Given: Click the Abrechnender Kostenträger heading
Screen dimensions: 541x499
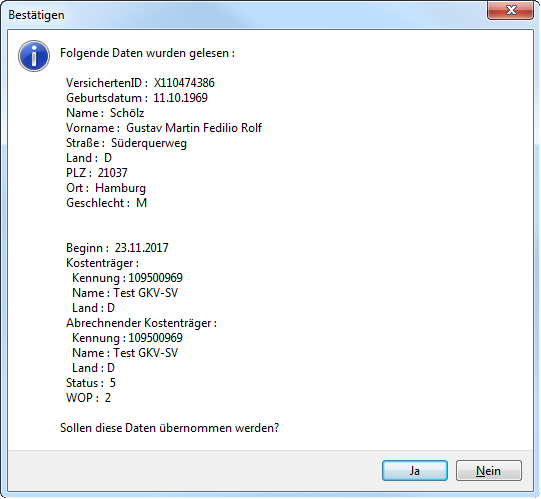Looking at the screenshot, I should click(141, 323).
